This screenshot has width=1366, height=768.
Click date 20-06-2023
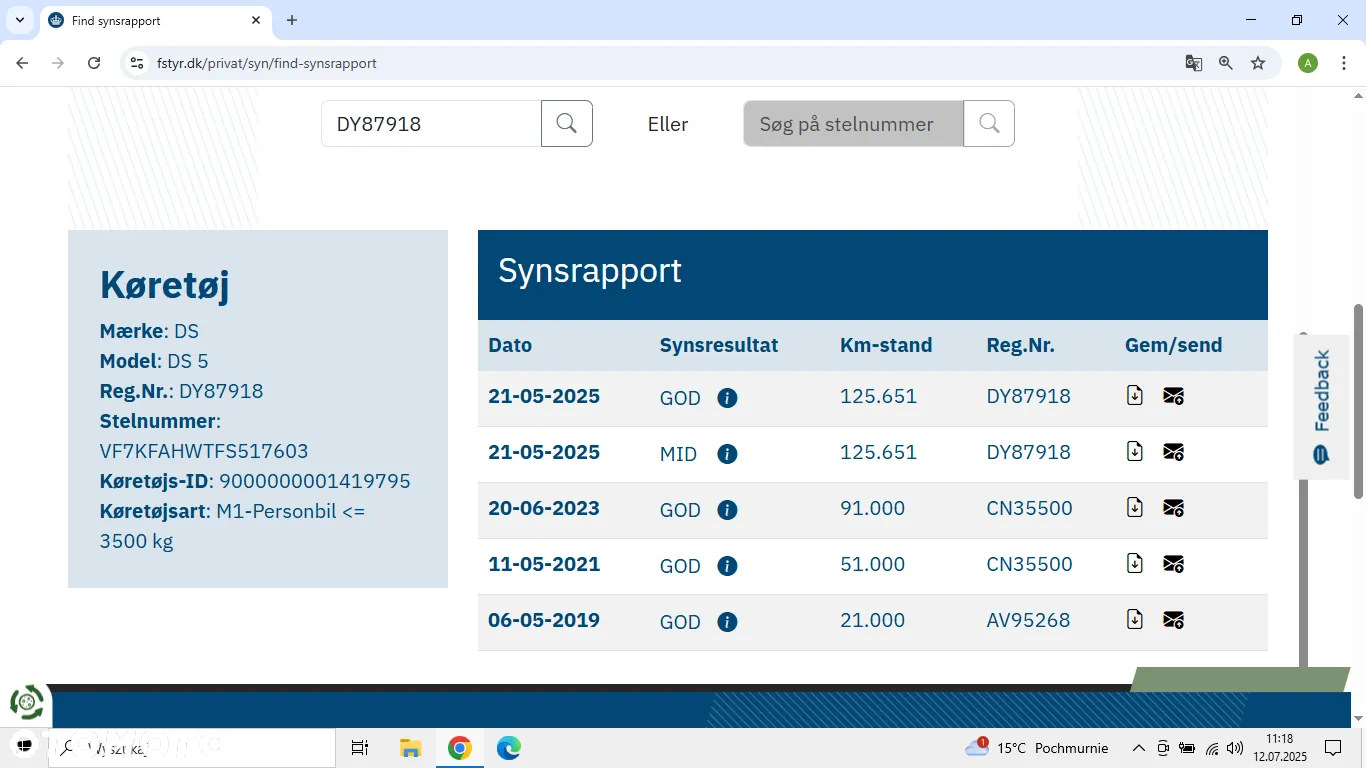pyautogui.click(x=544, y=508)
